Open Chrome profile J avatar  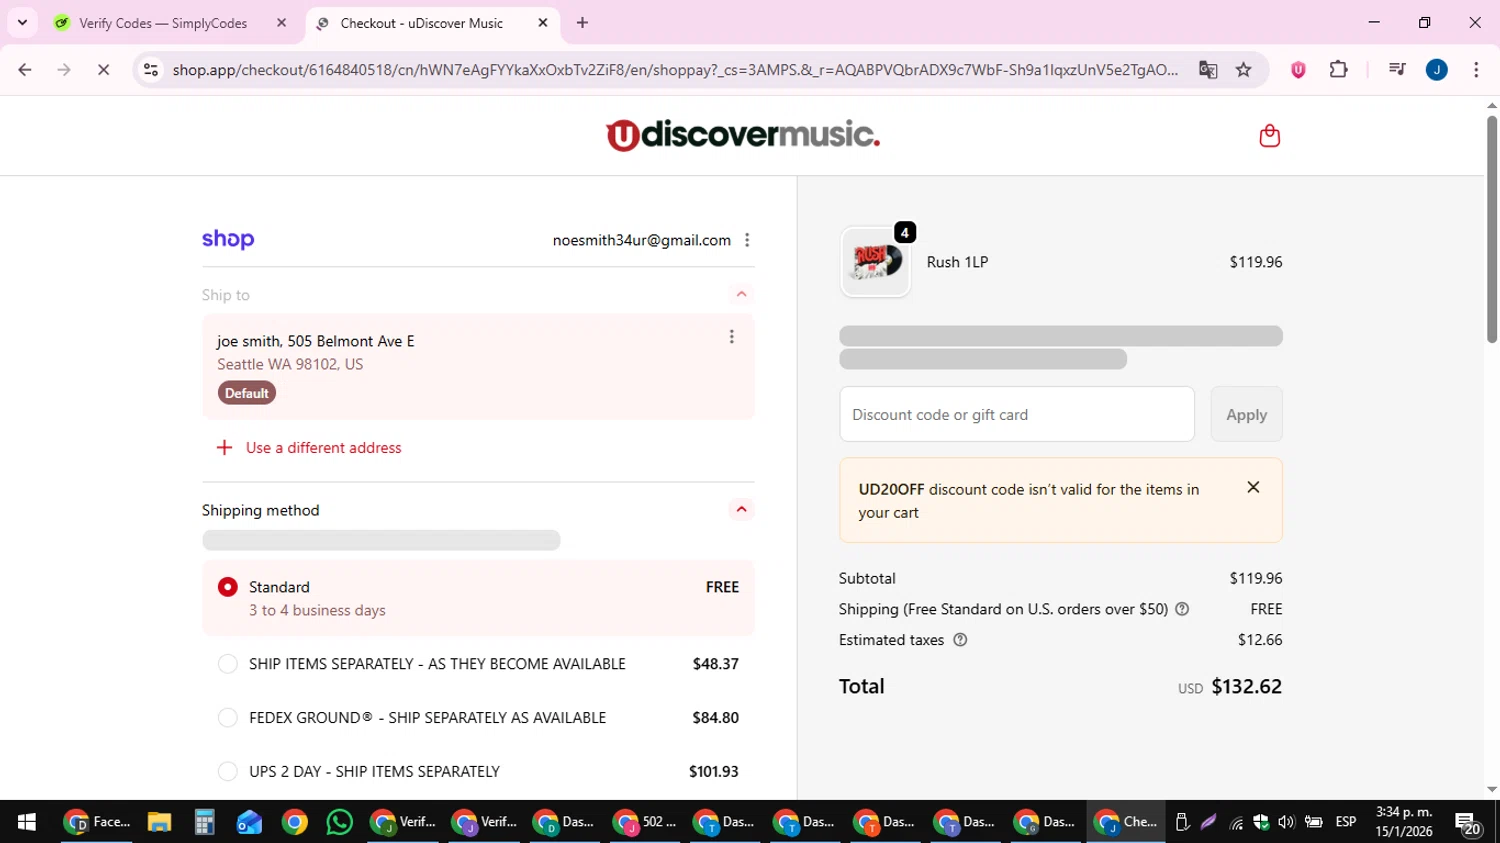coord(1437,70)
